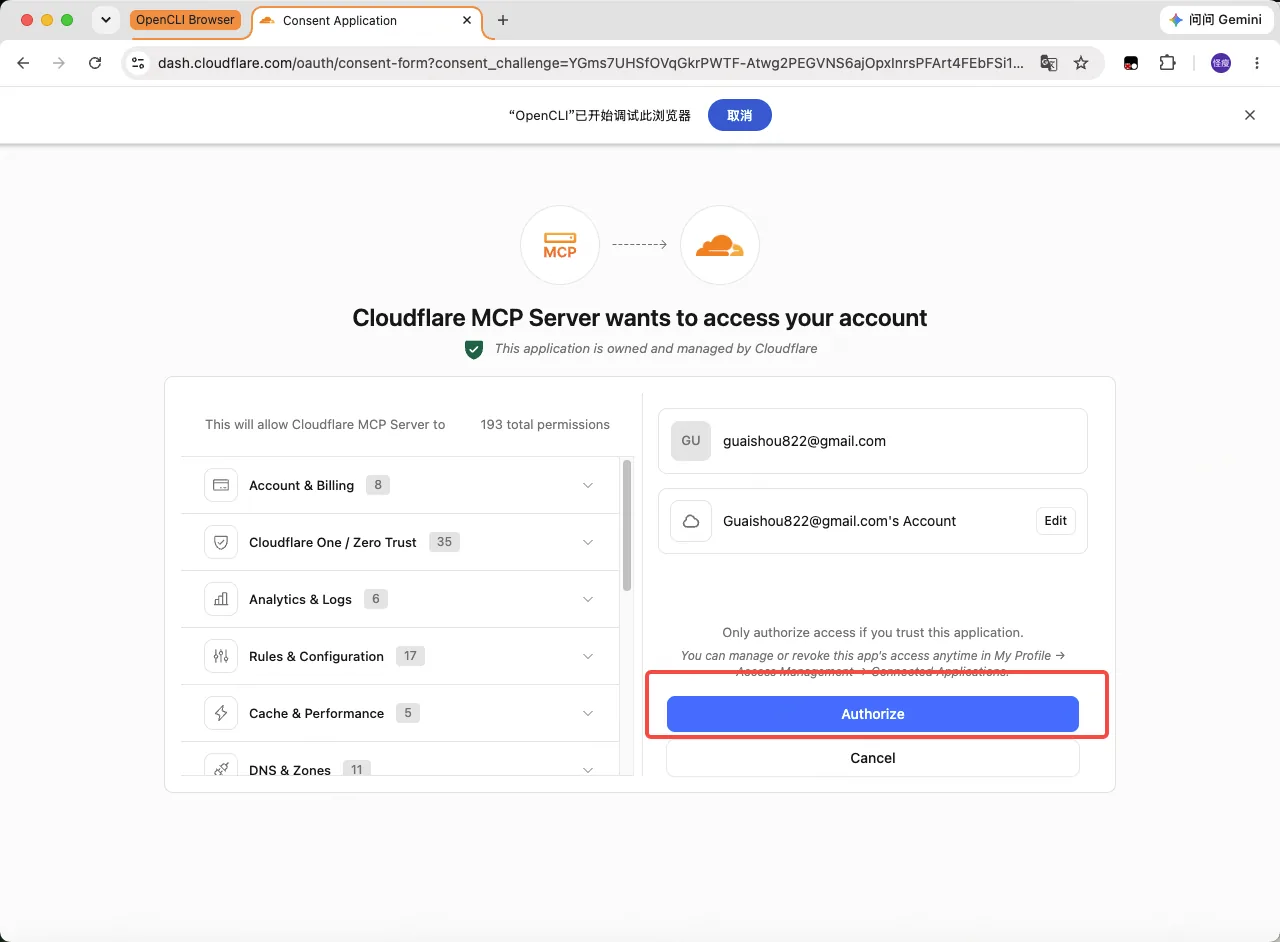Image resolution: width=1280 pixels, height=942 pixels.
Task: Click the translate page icon
Action: tap(1048, 62)
